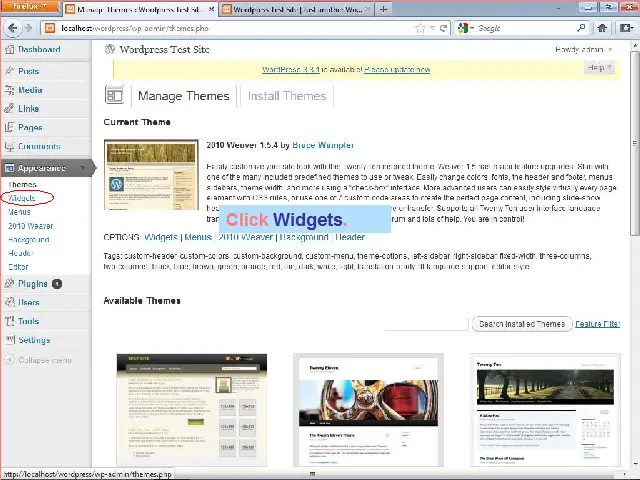Open the Feature Filter link
The width and height of the screenshot is (640, 480).
[x=598, y=324]
